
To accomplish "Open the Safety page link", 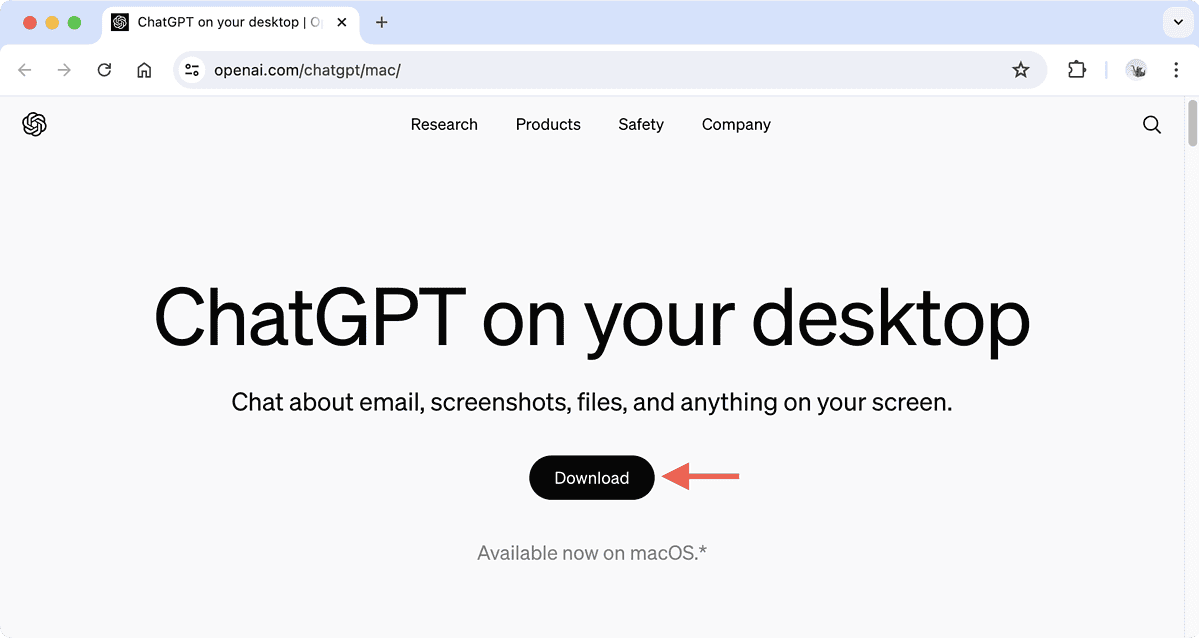I will coord(640,124).
